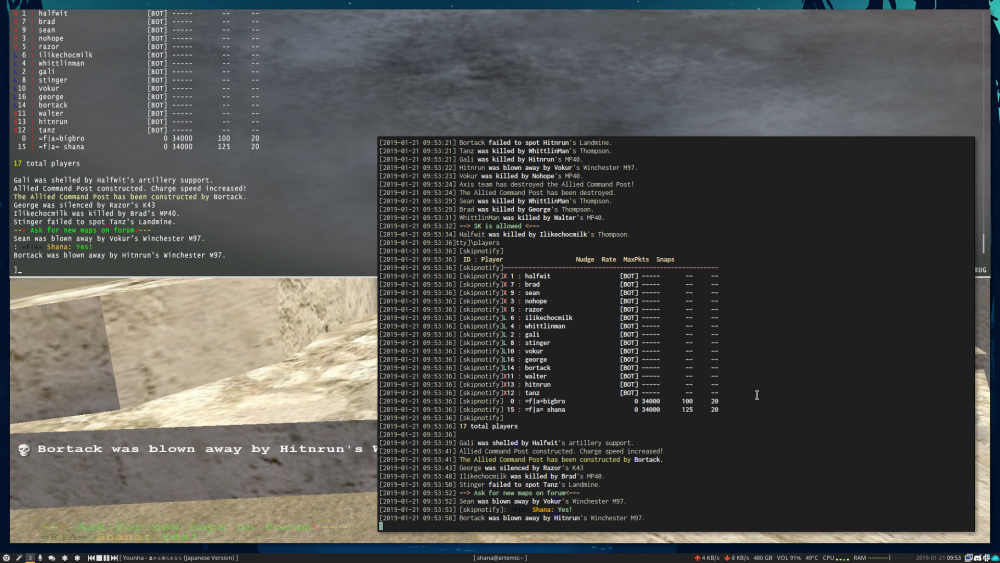Click the upload speed arrow indicator
This screenshot has width=1000, height=563.
[x=697, y=558]
